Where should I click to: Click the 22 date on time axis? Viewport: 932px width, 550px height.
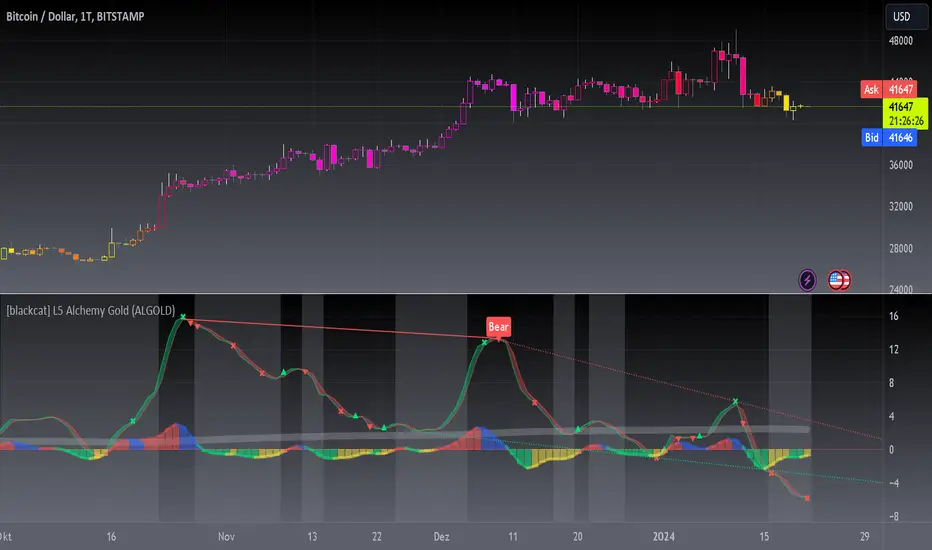click(x=377, y=536)
